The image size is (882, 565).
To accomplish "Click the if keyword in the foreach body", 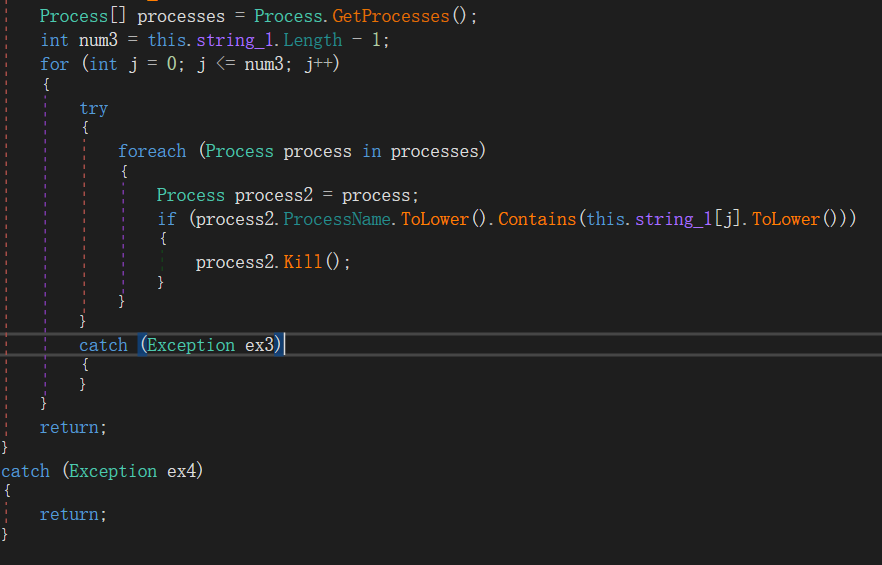I will pos(166,219).
